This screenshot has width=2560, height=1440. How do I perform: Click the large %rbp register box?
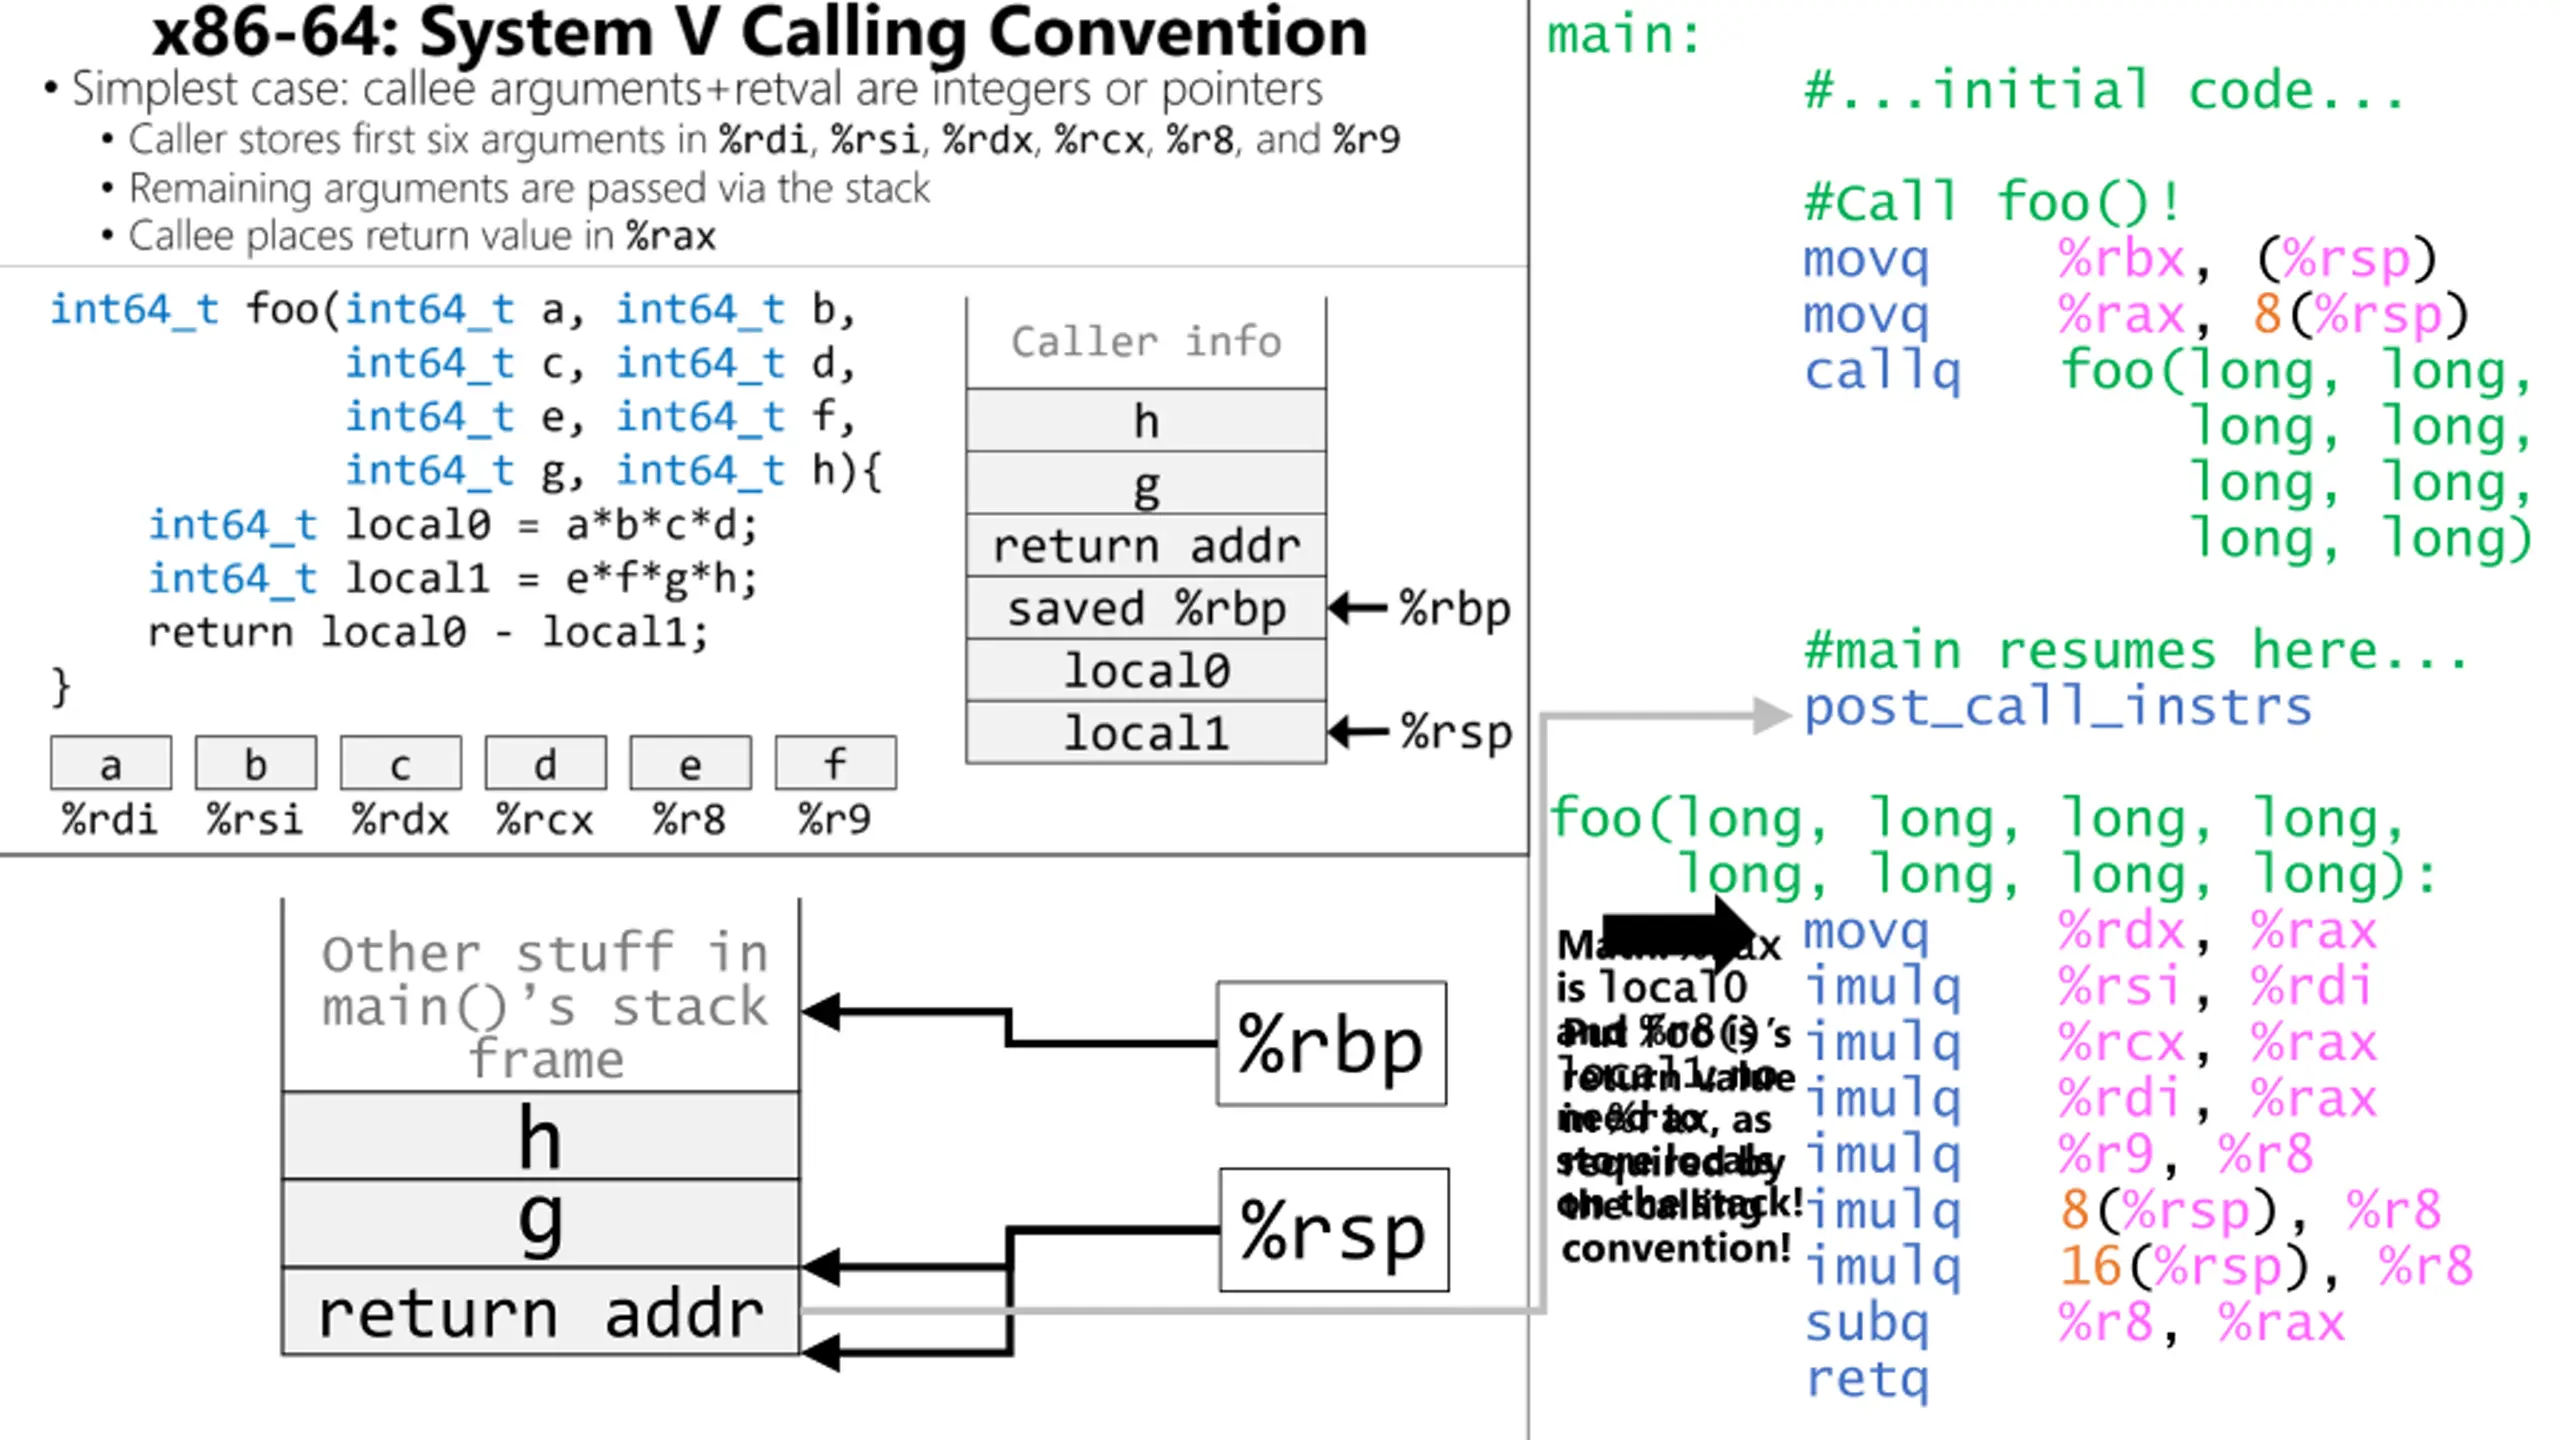pyautogui.click(x=1330, y=1043)
